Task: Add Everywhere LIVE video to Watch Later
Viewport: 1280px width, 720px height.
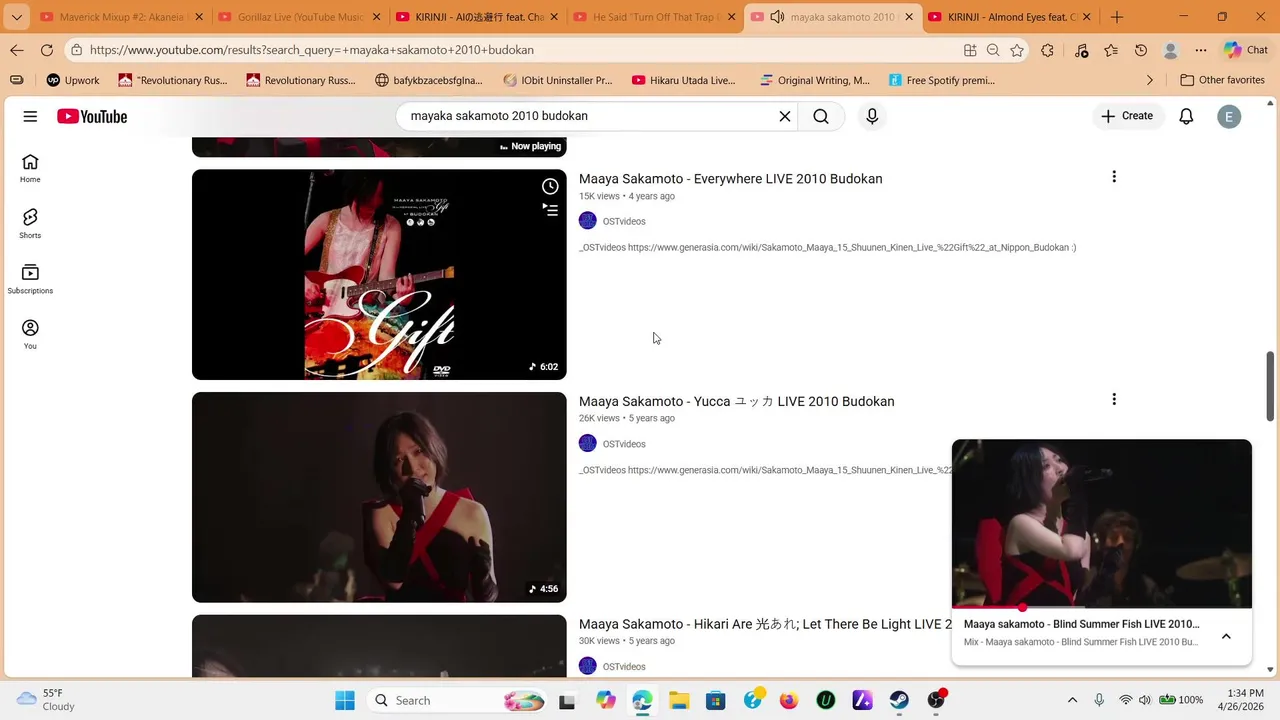Action: point(550,186)
